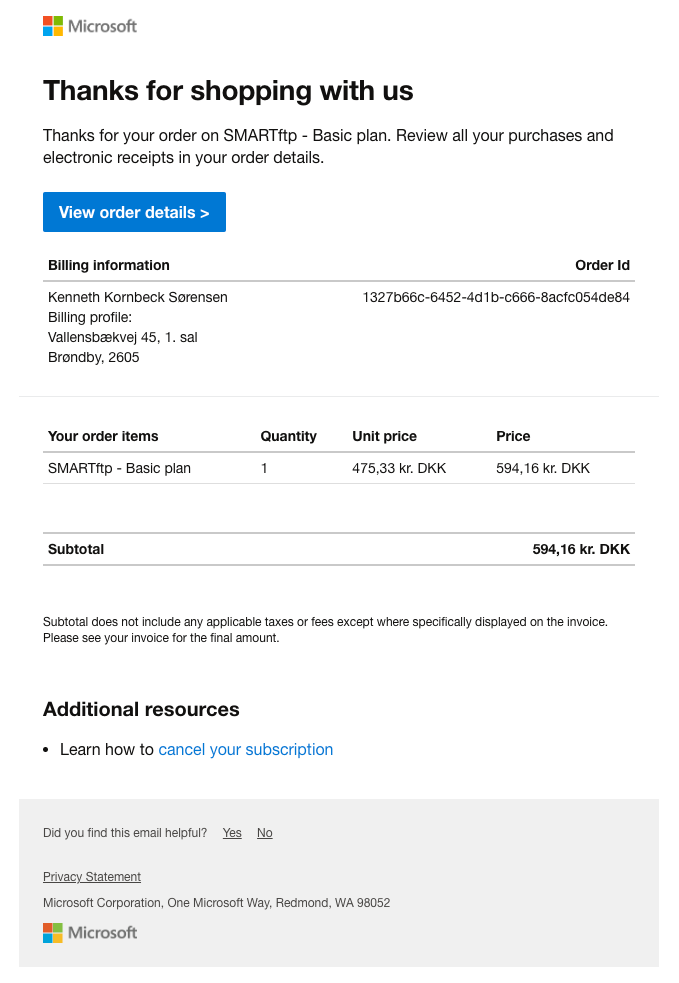679x983 pixels.
Task: Click the unit price 475,33 kr. DKK
Action: tap(399, 468)
